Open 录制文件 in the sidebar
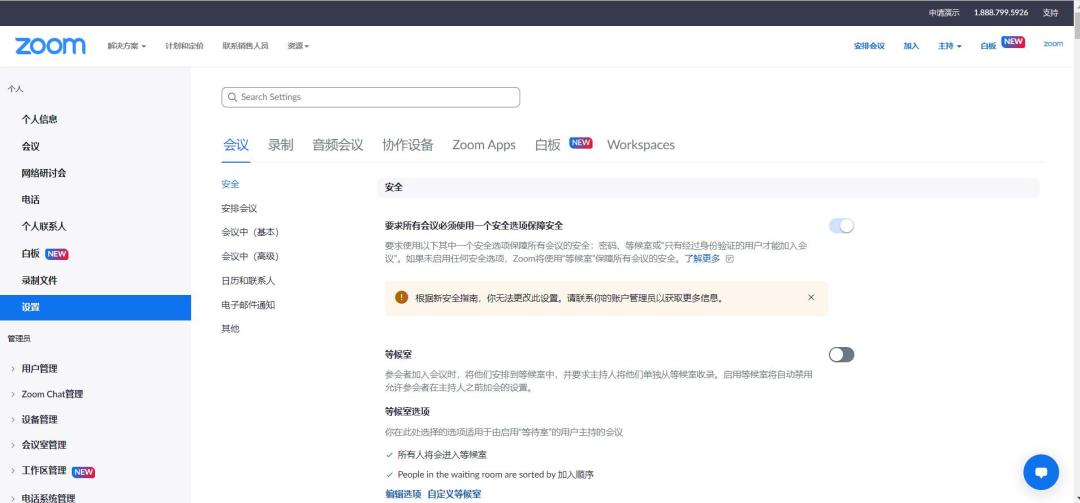 (x=39, y=280)
